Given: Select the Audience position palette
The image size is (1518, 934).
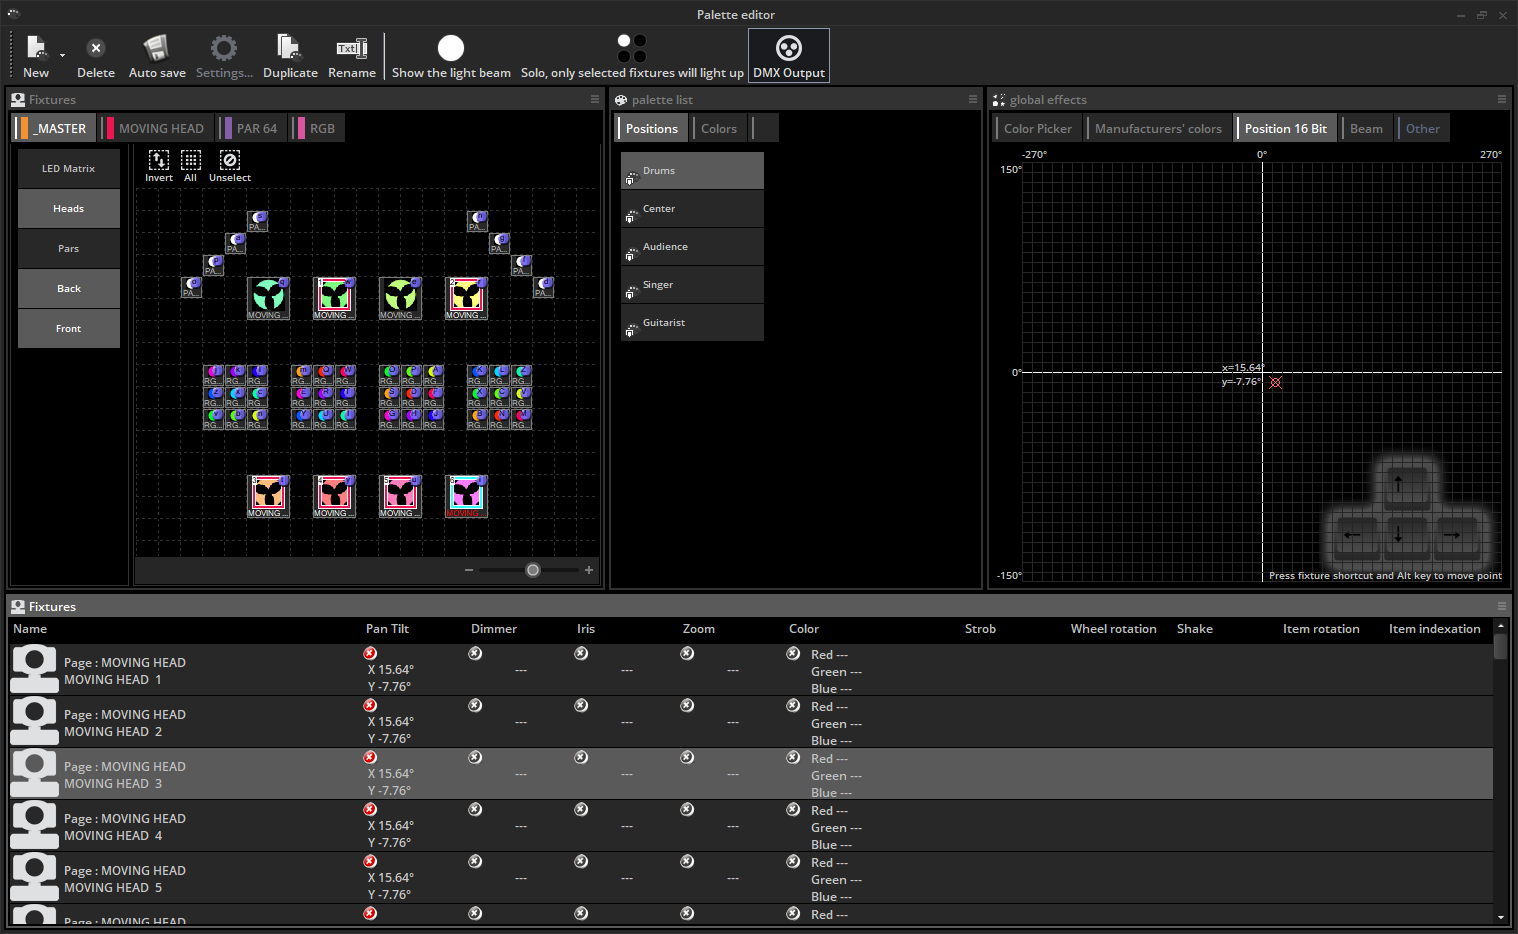Looking at the screenshot, I should 692,247.
